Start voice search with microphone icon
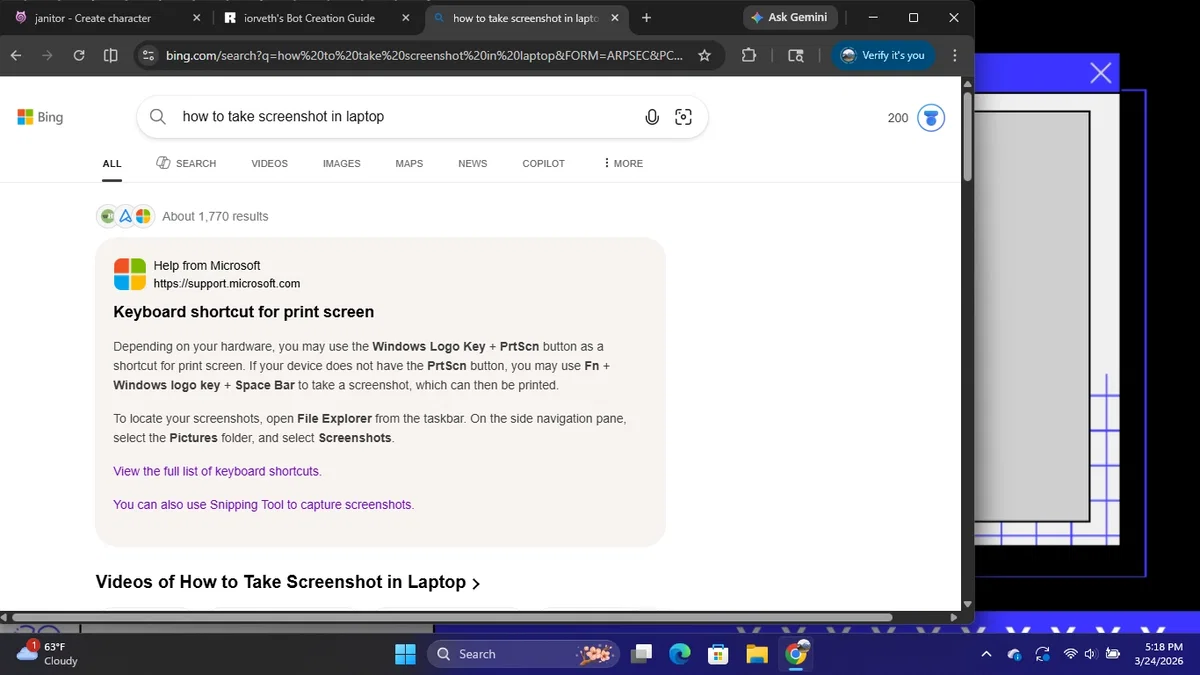Screen dimensions: 1200x675 [652, 117]
